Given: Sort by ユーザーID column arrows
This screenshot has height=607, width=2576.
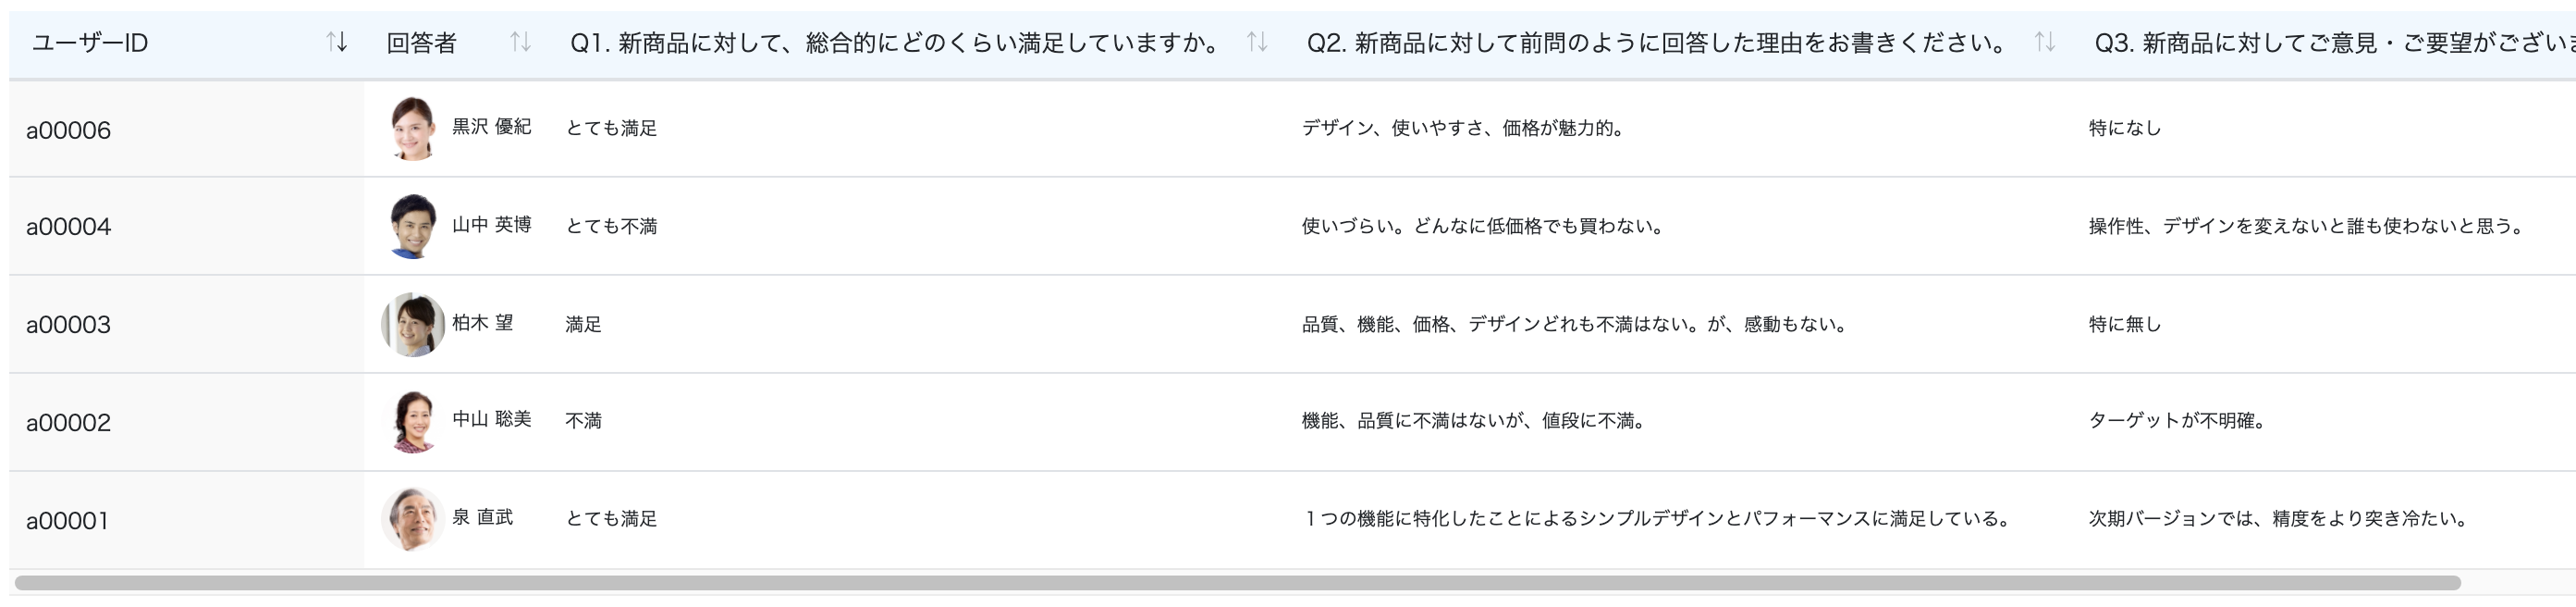Looking at the screenshot, I should pyautogui.click(x=337, y=42).
